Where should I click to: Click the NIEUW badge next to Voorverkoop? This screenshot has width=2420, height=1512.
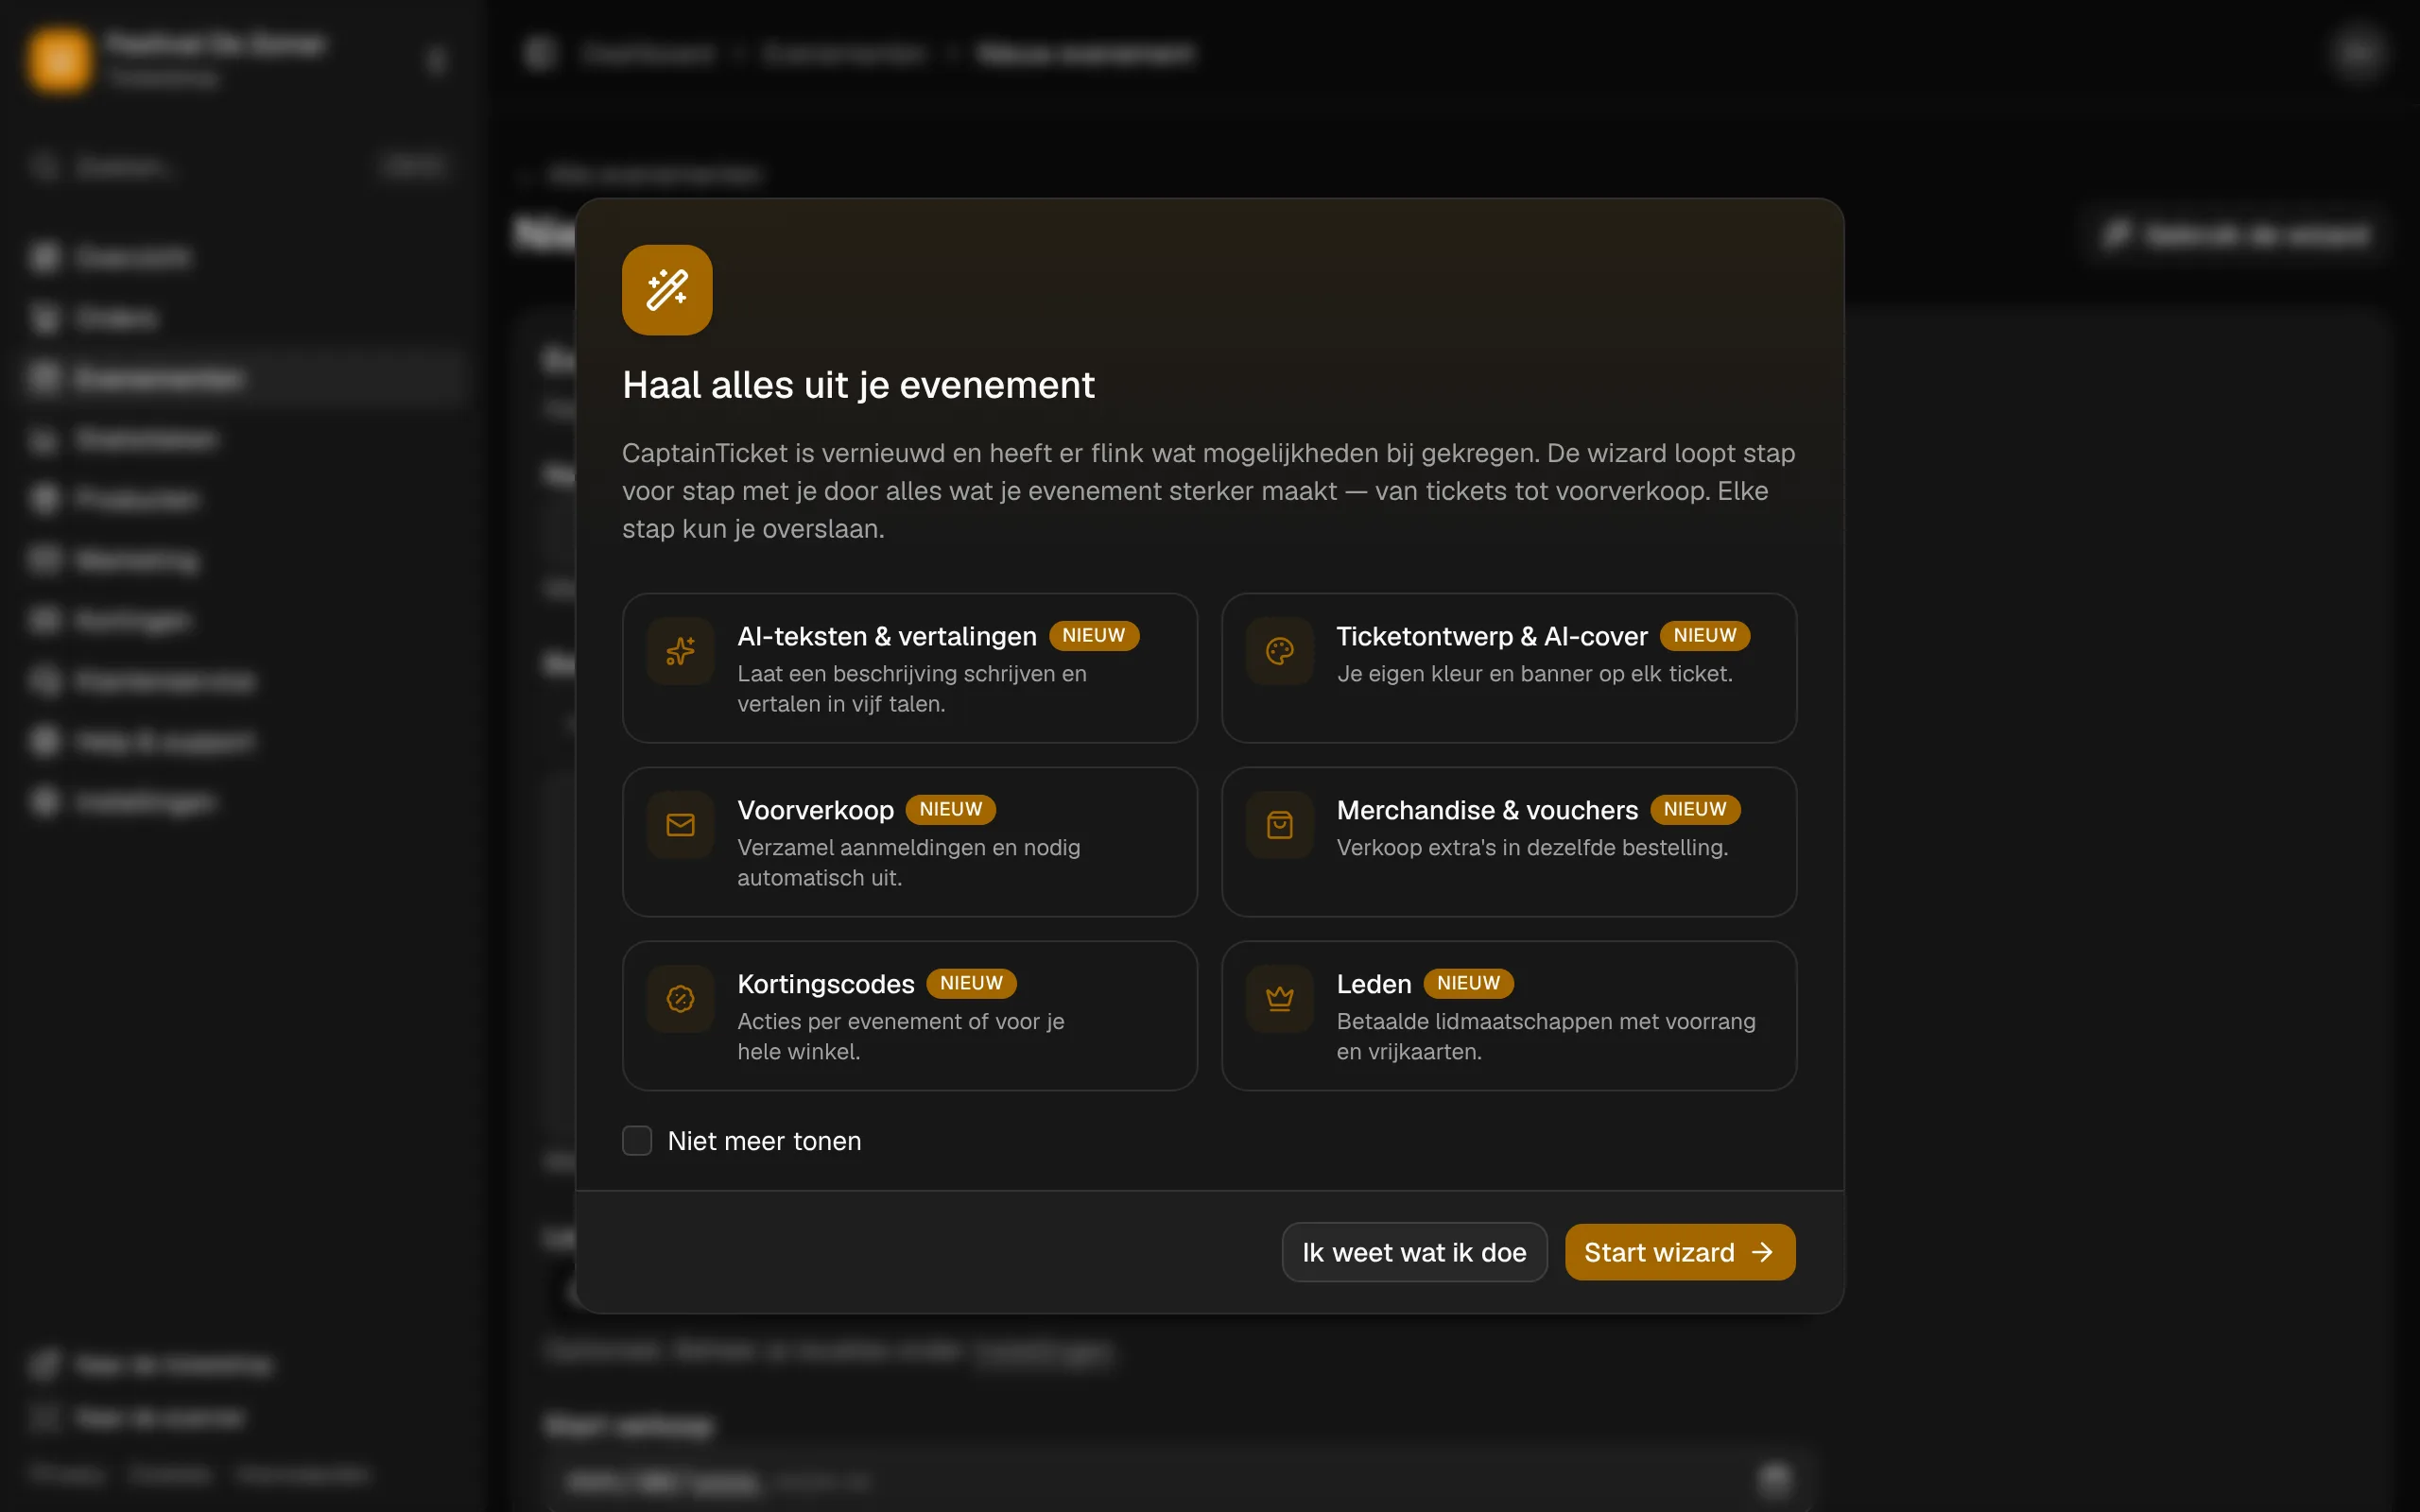[951, 810]
